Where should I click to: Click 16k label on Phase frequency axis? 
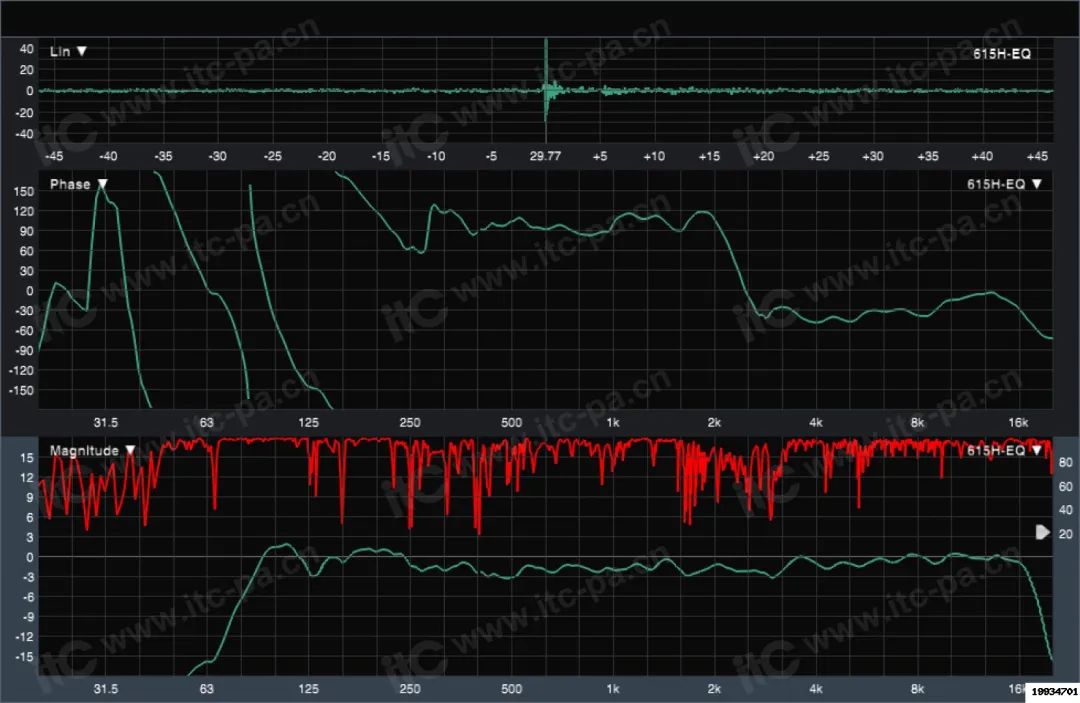(1018, 423)
